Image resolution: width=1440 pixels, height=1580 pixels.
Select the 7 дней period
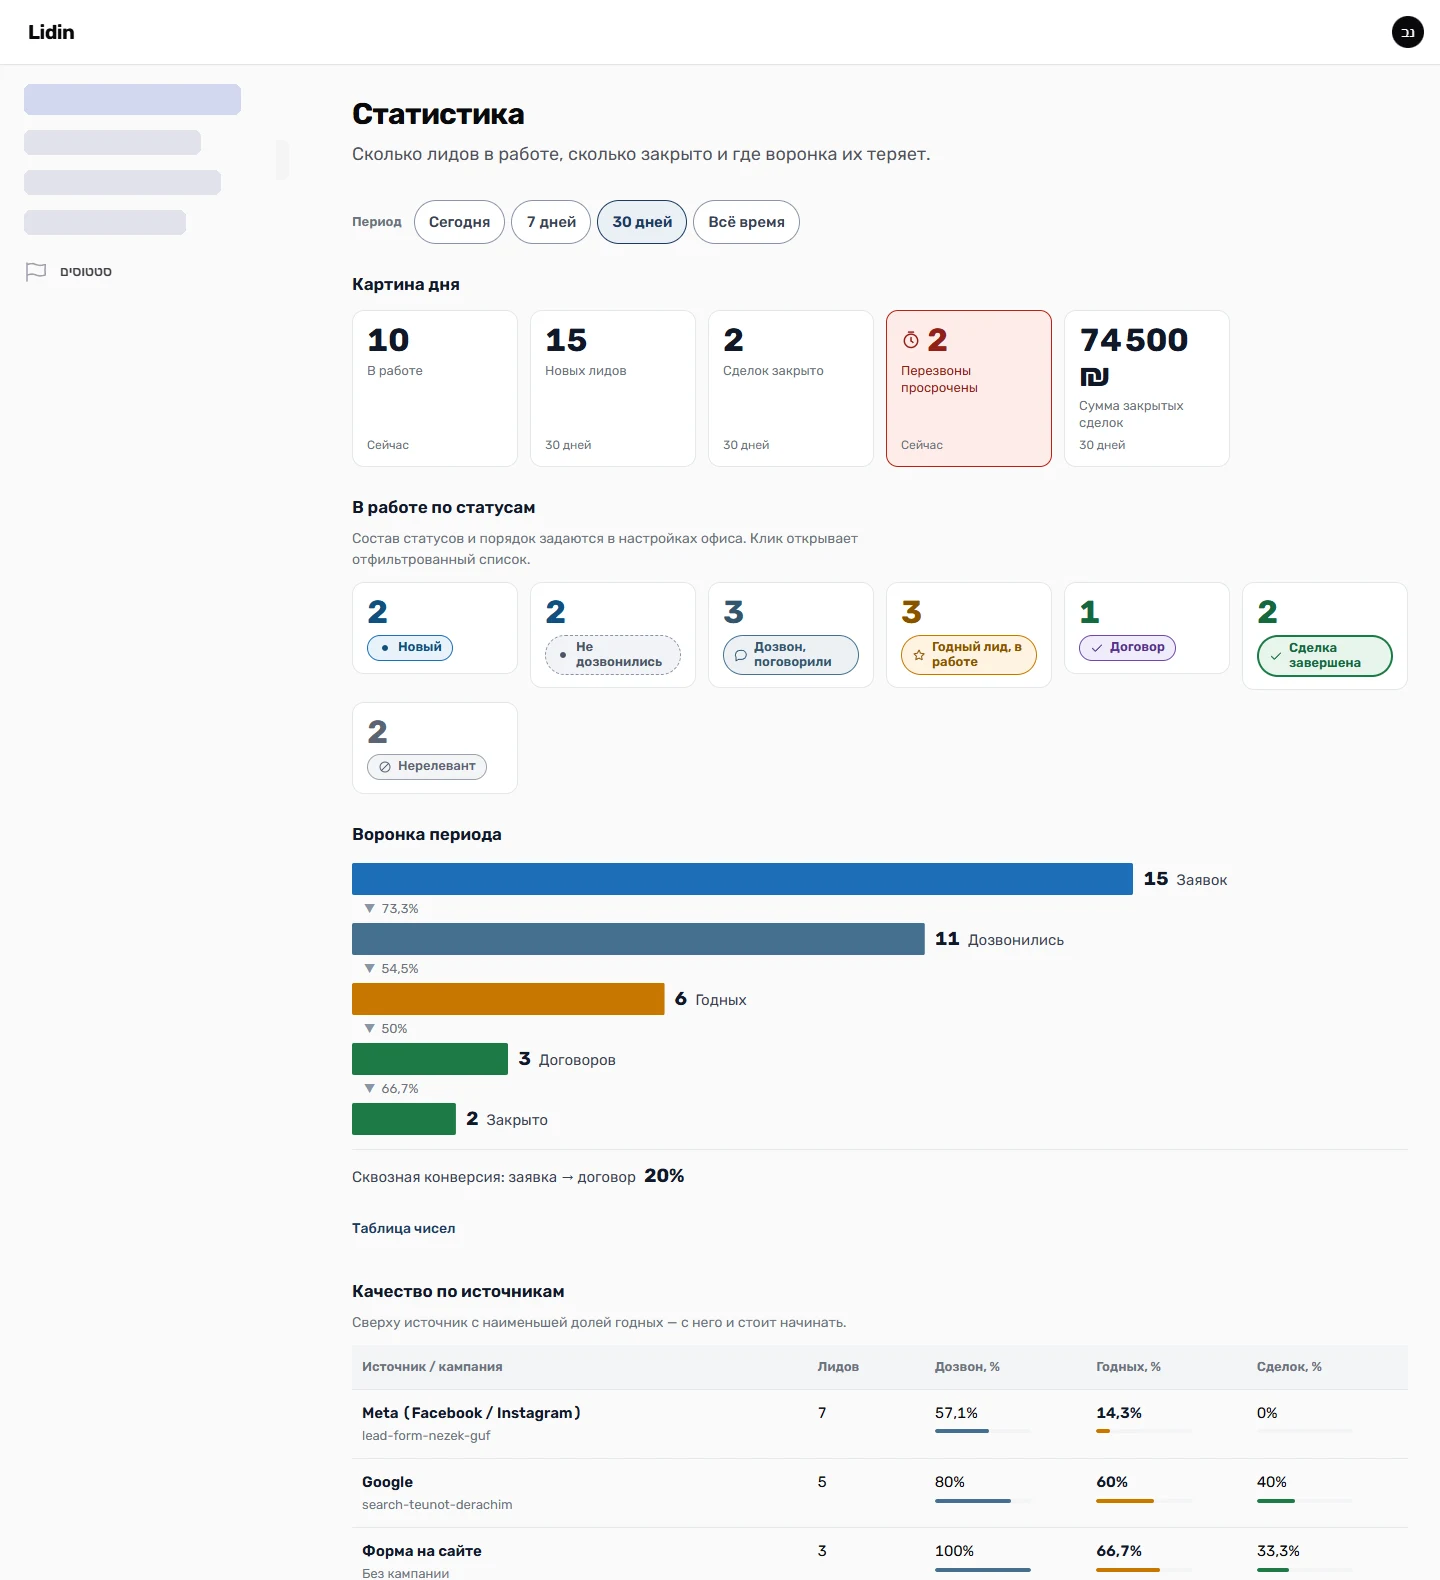551,222
